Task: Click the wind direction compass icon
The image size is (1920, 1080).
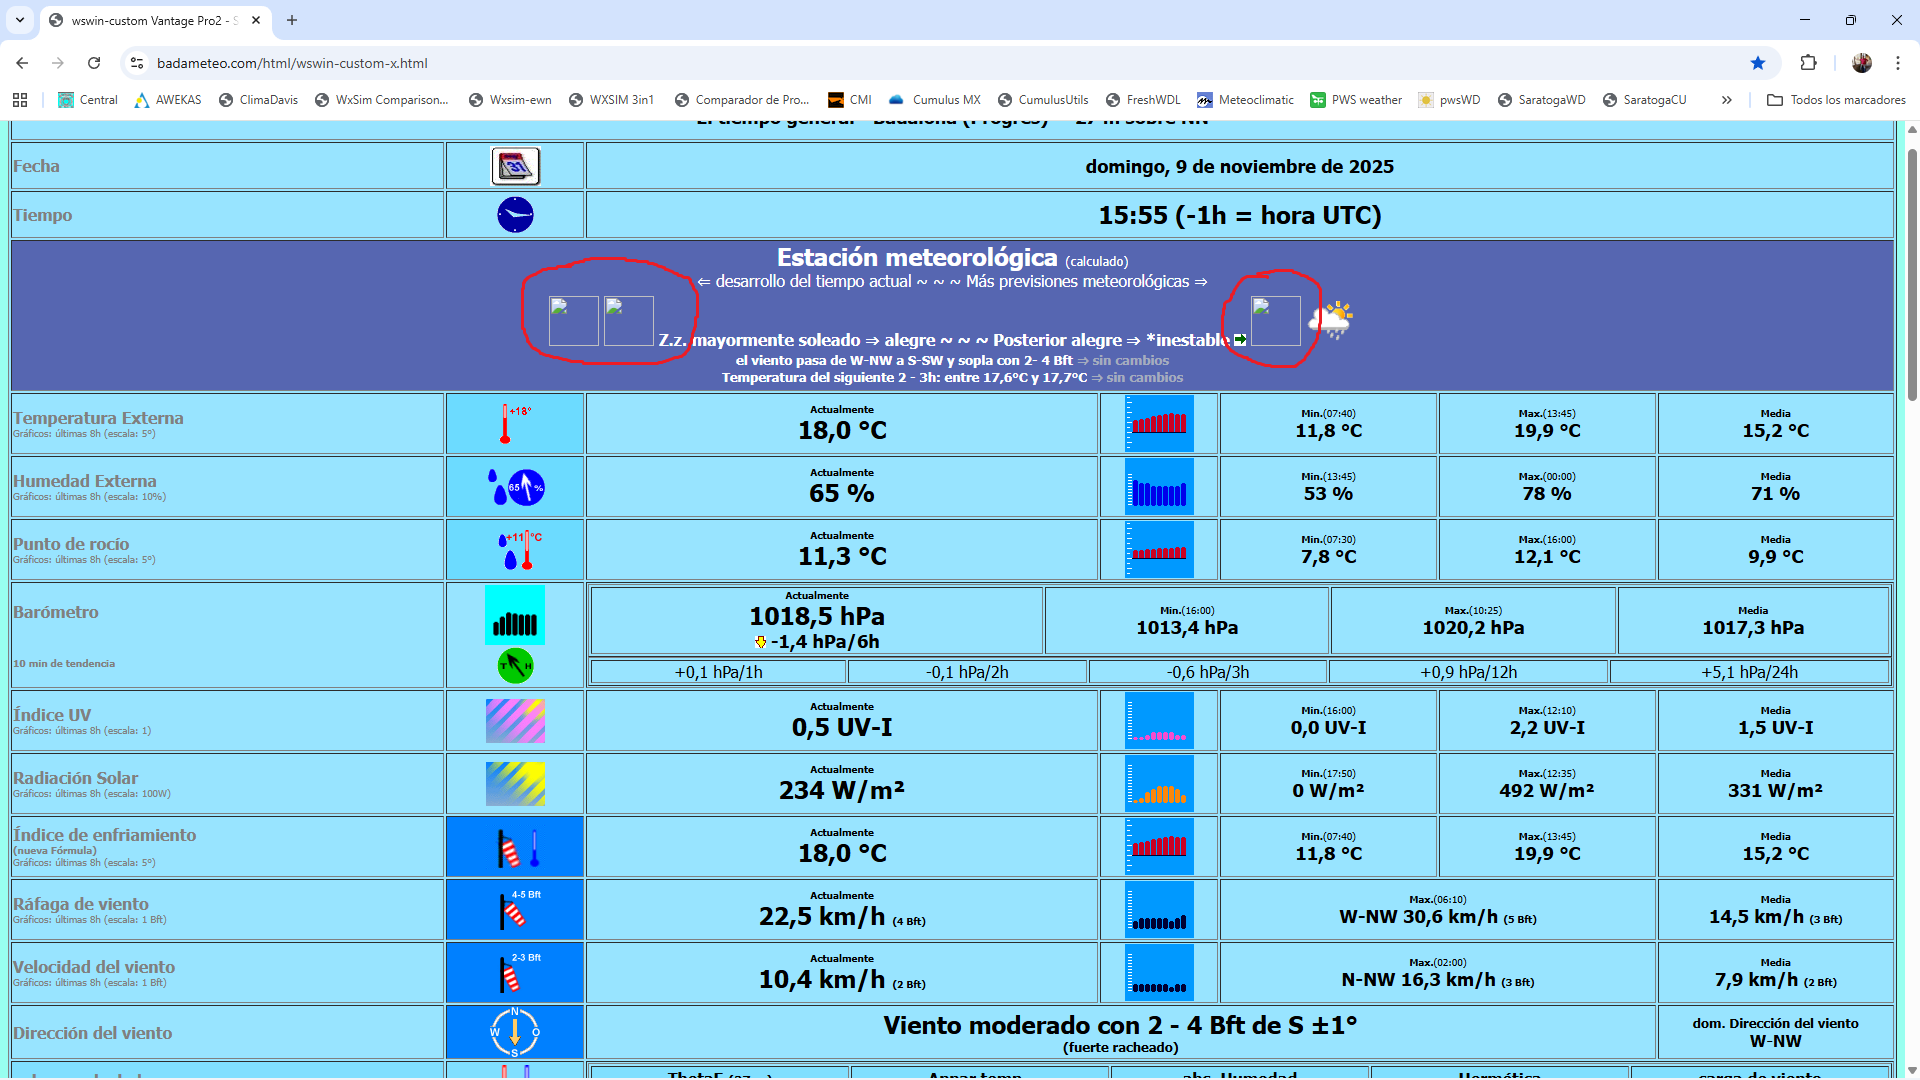Action: click(515, 1032)
